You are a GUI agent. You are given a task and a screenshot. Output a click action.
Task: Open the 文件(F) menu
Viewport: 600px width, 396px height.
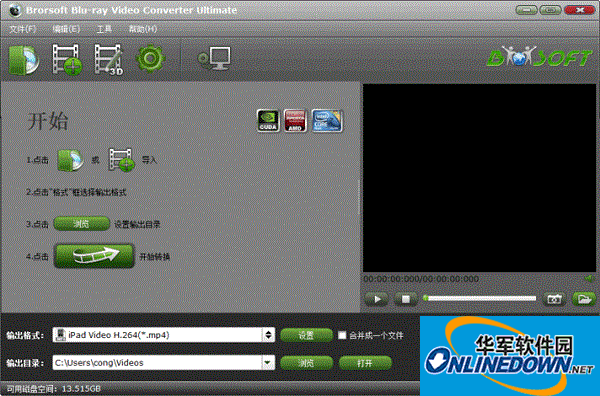click(x=23, y=29)
